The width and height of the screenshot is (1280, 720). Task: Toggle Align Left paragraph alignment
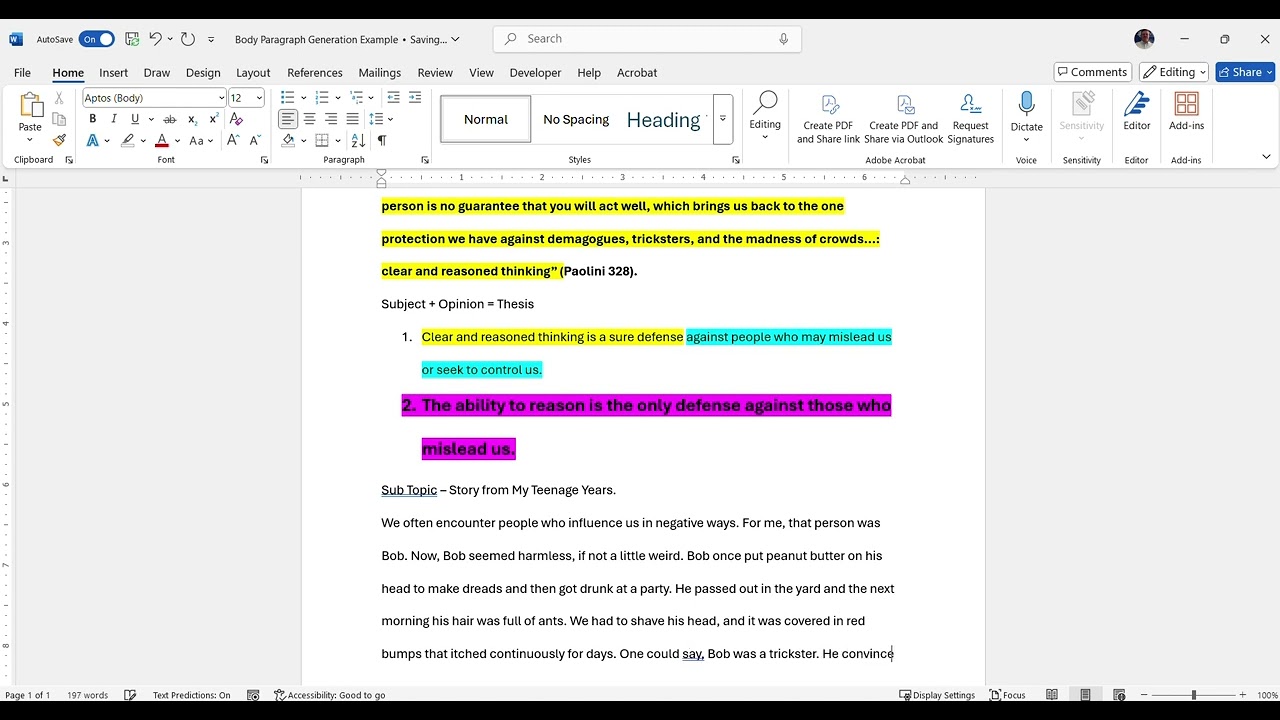(x=288, y=119)
